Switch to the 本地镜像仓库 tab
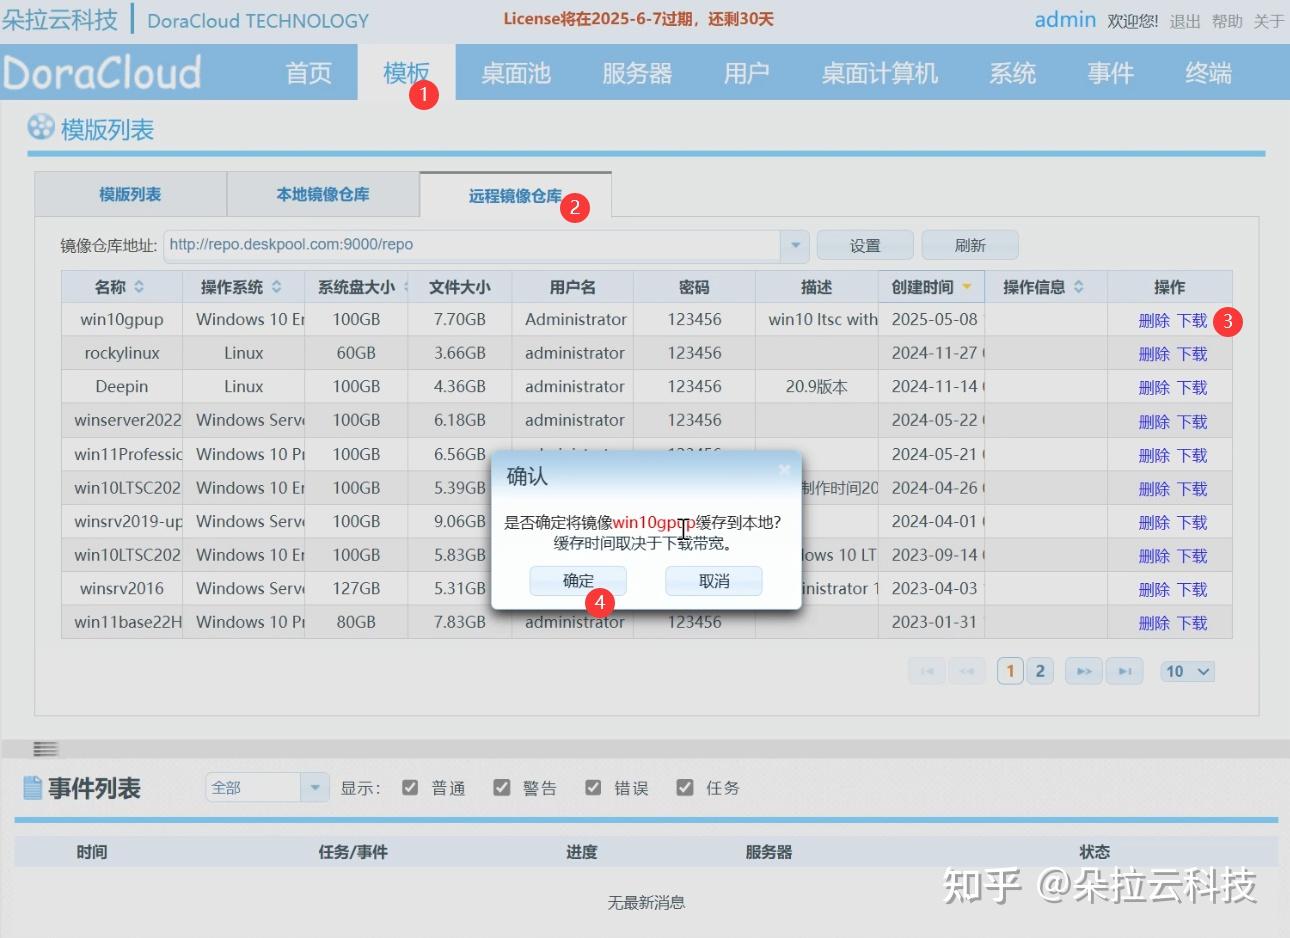Viewport: 1290px width, 938px height. pos(323,195)
